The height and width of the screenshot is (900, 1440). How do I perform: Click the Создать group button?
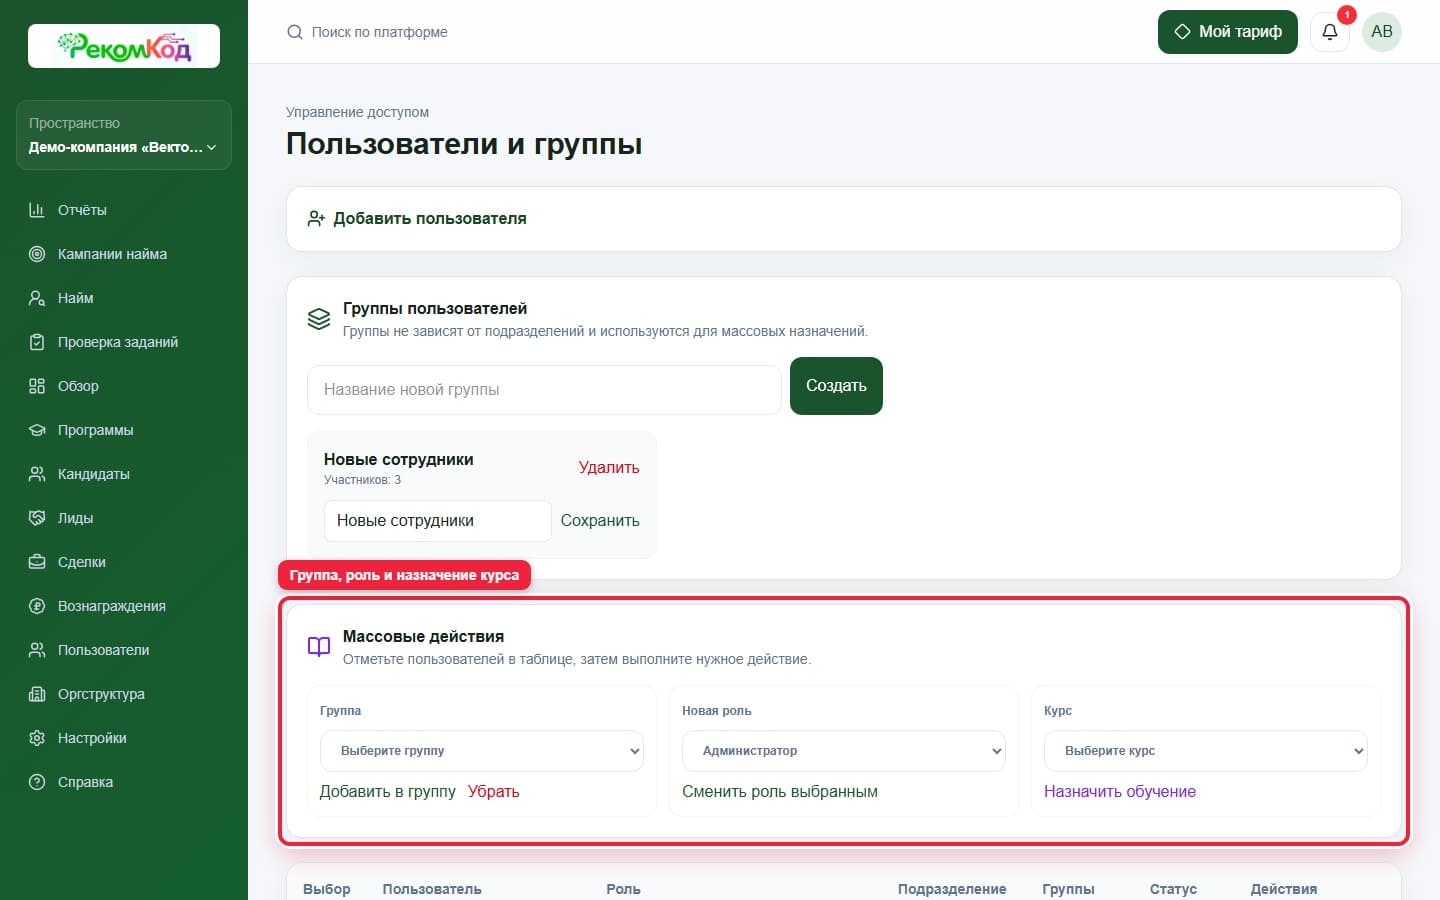(x=836, y=386)
